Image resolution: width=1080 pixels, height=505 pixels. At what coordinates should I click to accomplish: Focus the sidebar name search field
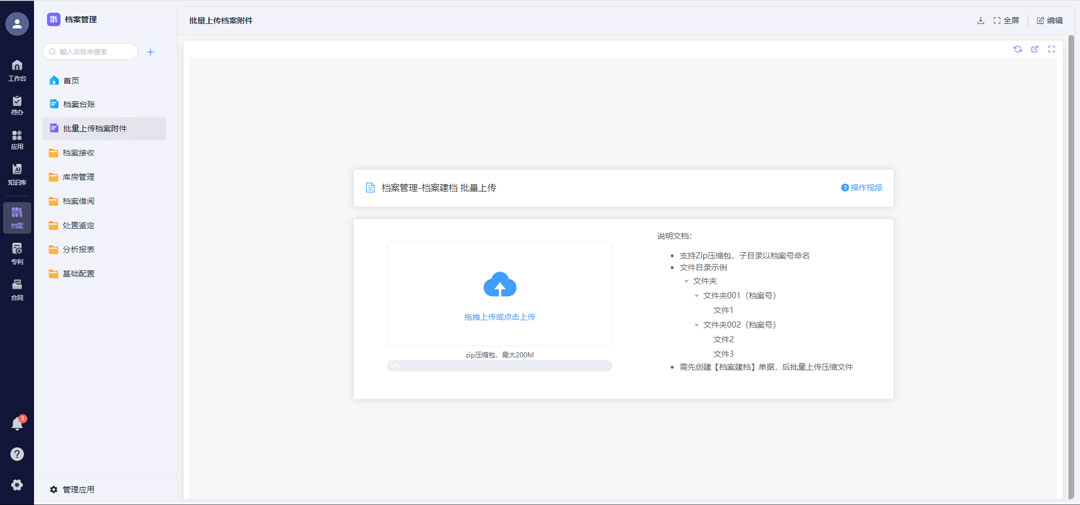(95, 51)
